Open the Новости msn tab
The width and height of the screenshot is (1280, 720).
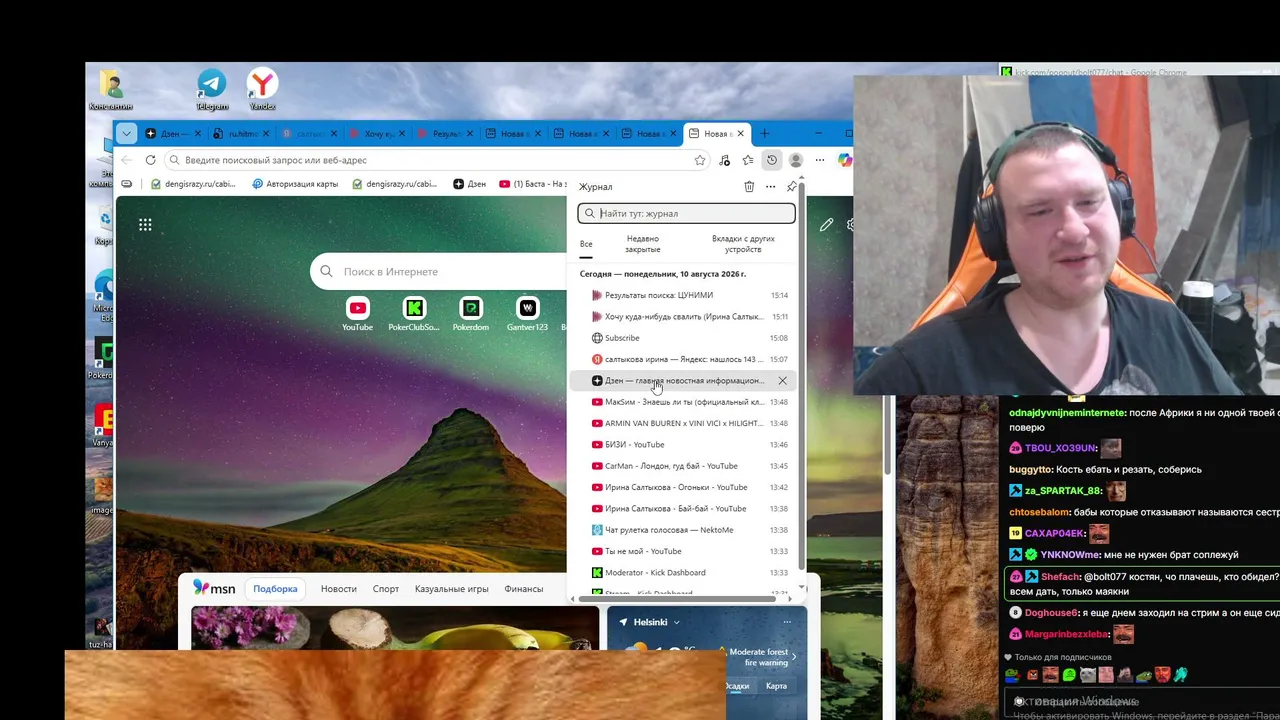pyautogui.click(x=338, y=589)
